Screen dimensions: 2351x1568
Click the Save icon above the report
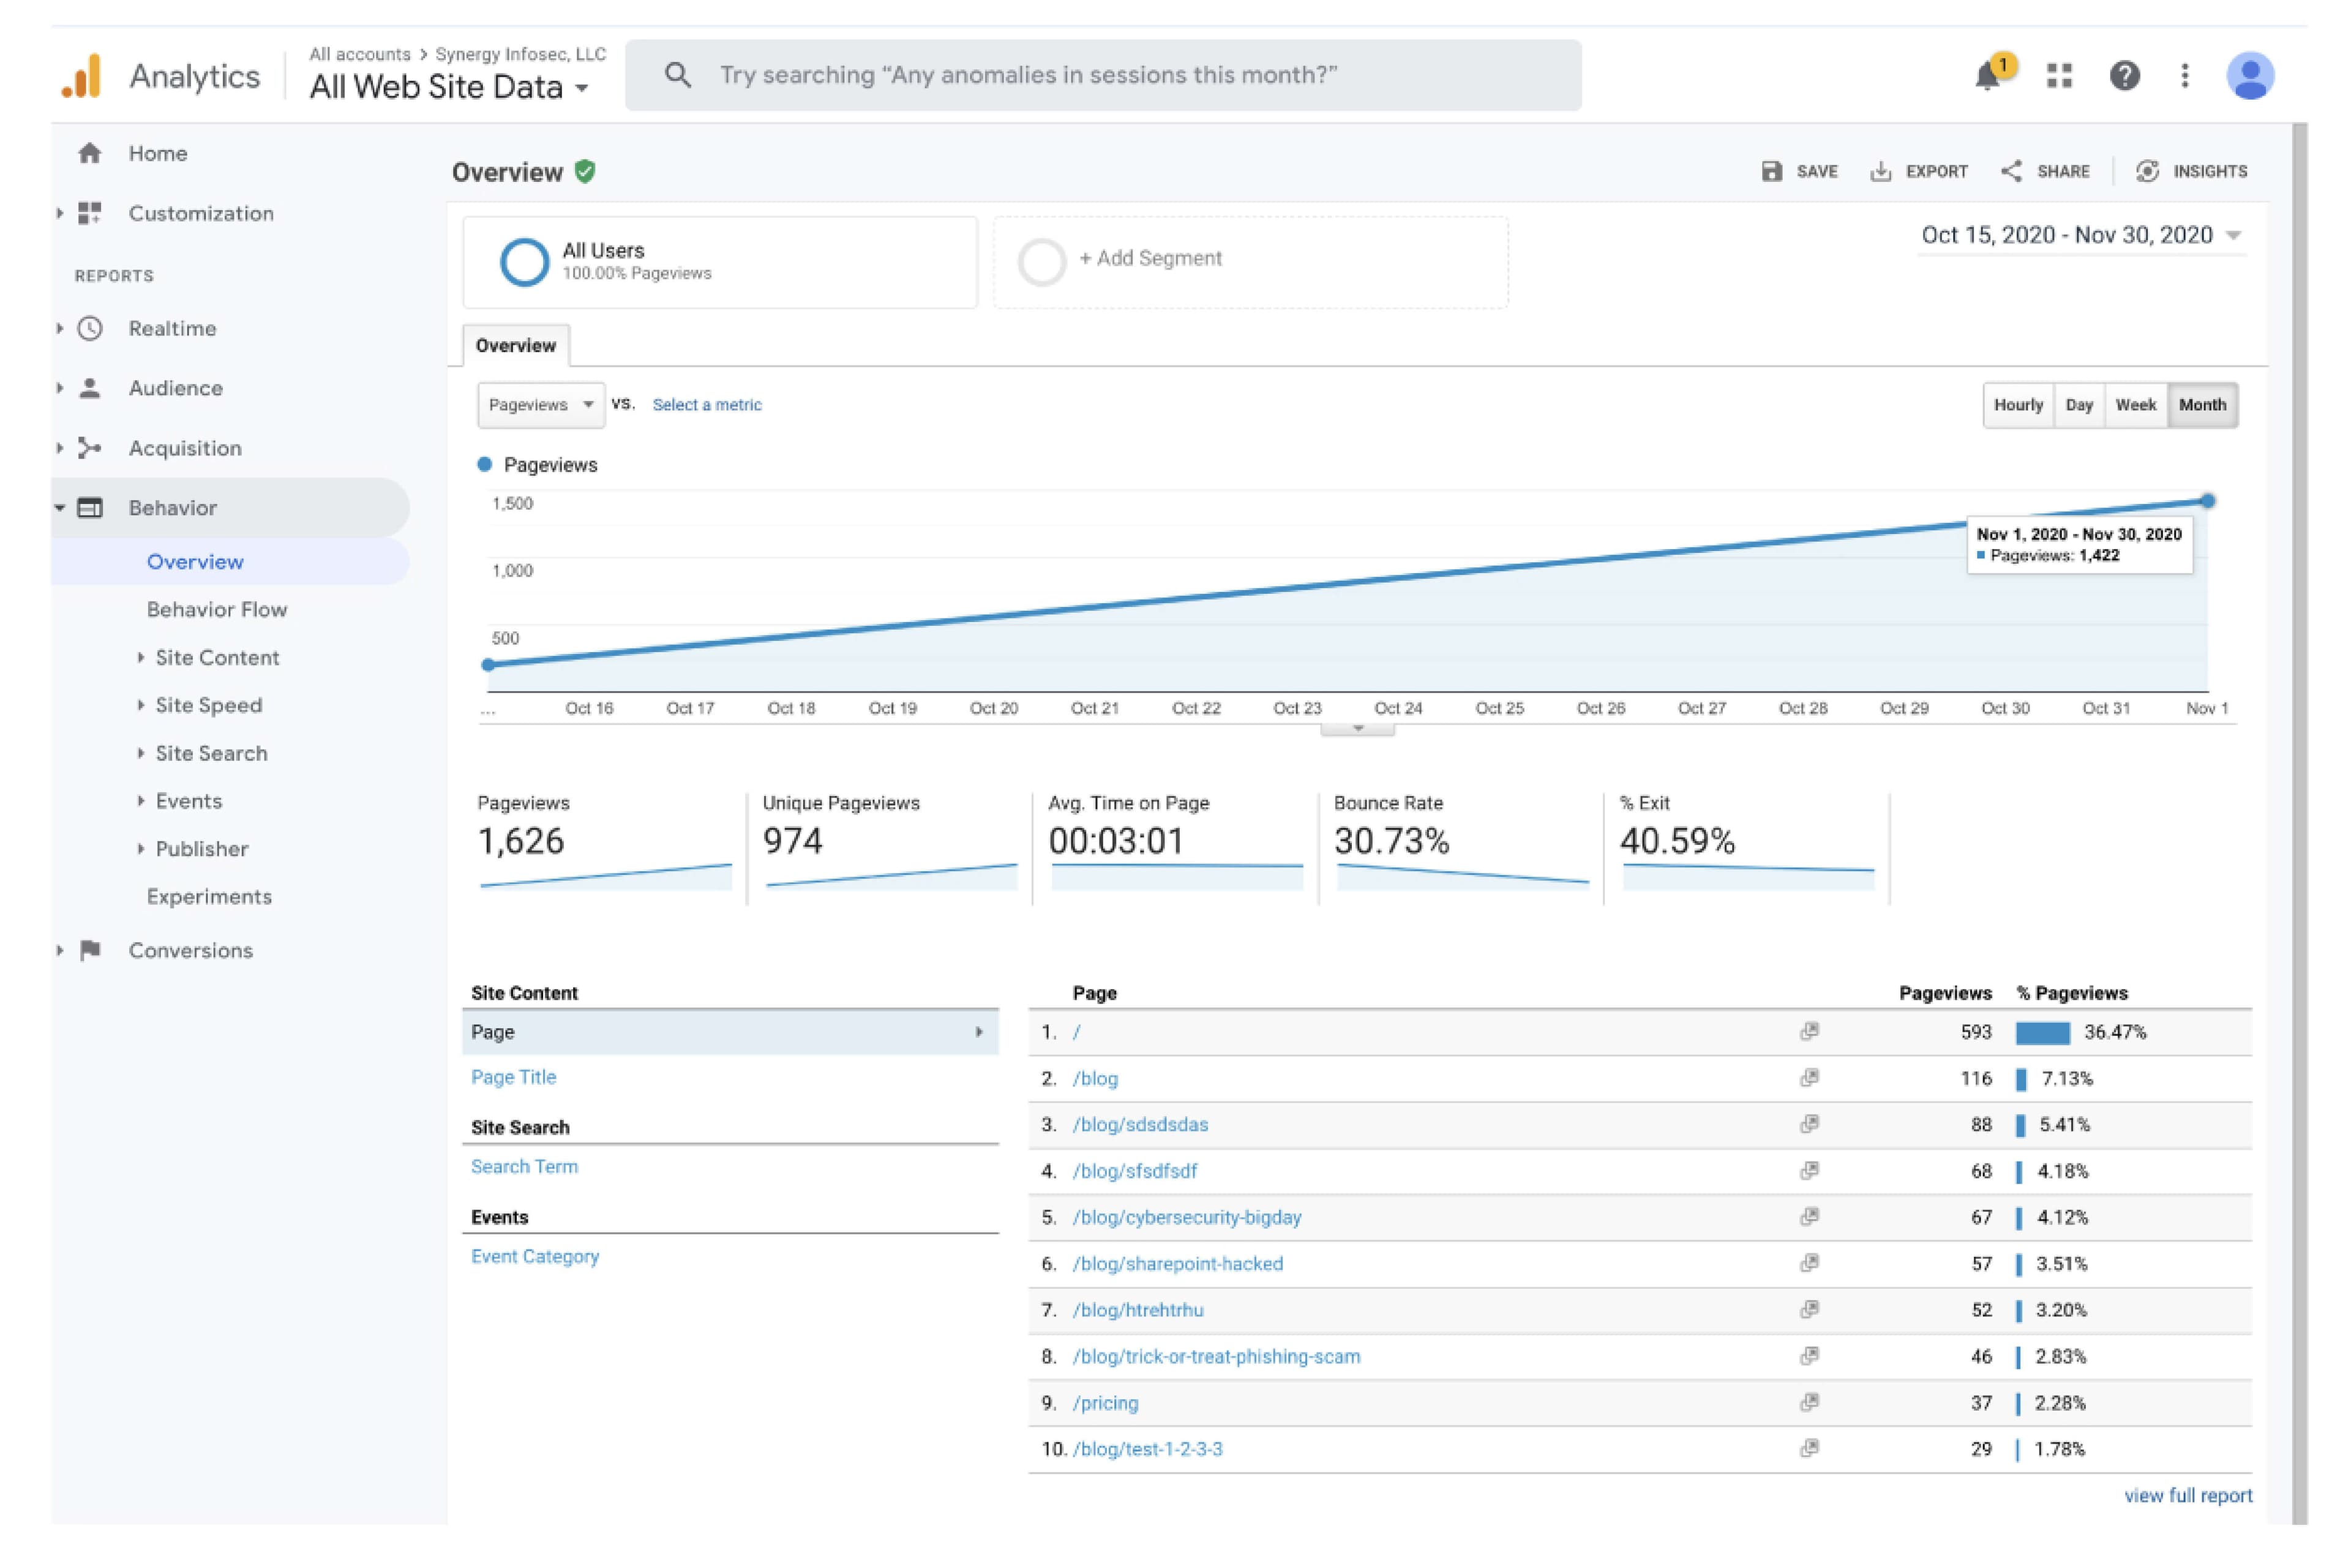point(1773,171)
